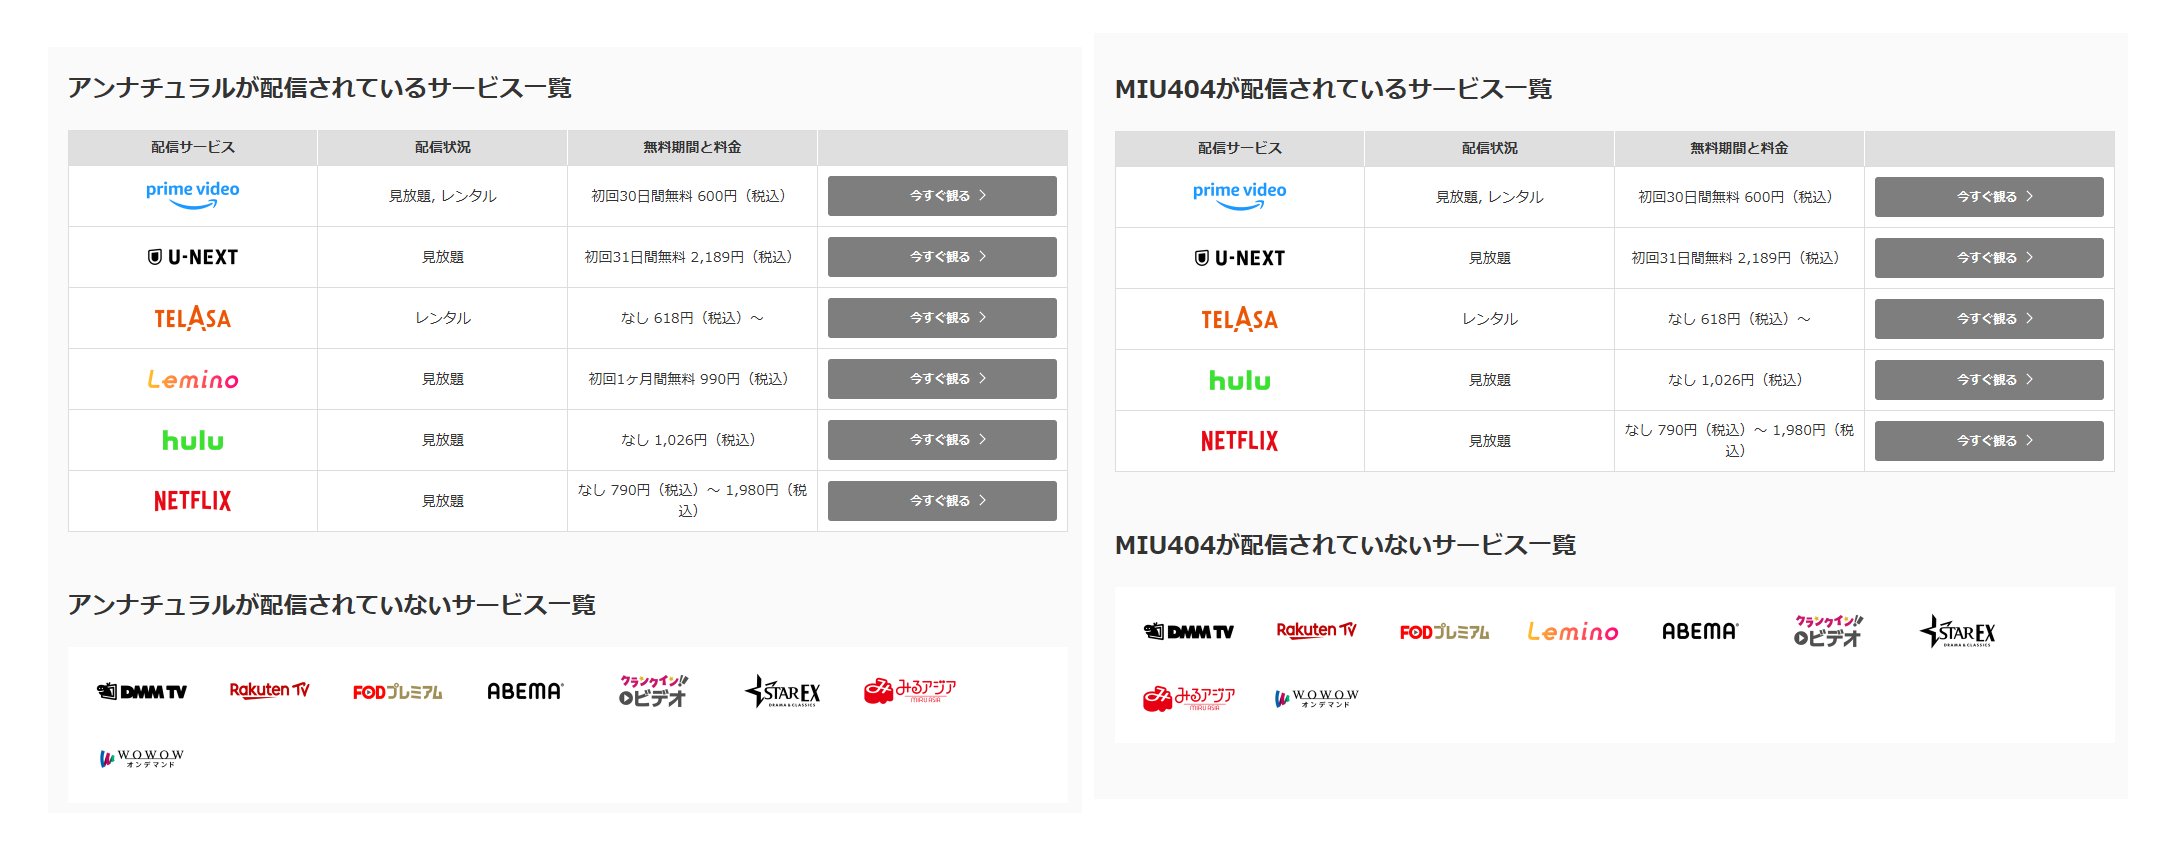Click なし 618円 cell in MIU404 TELASA row
This screenshot has height=867, width=2184.
pyautogui.click(x=1739, y=319)
